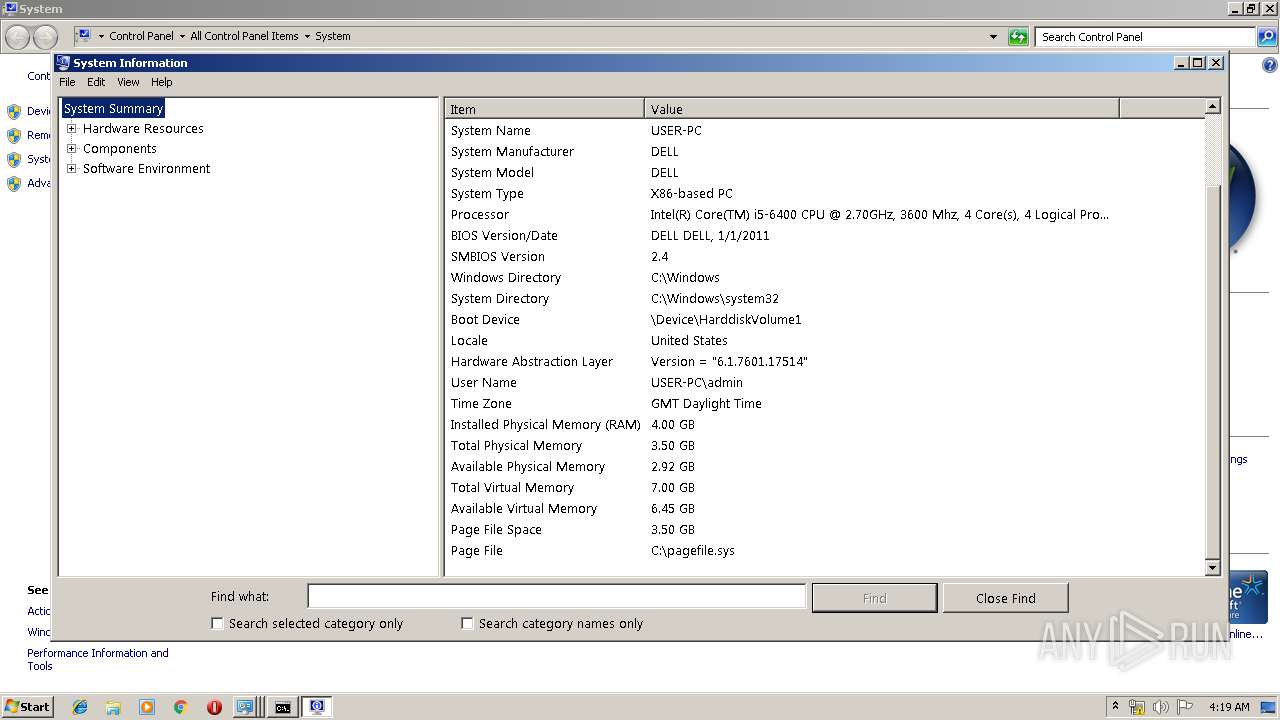1280x720 pixels.
Task: Open the dropdown arrow after Control Panel breadcrumb
Action: tap(182, 36)
